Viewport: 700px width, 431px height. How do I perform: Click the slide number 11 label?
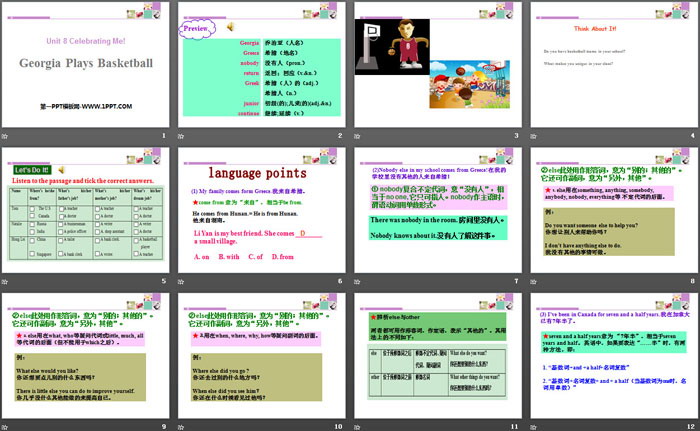(x=514, y=427)
